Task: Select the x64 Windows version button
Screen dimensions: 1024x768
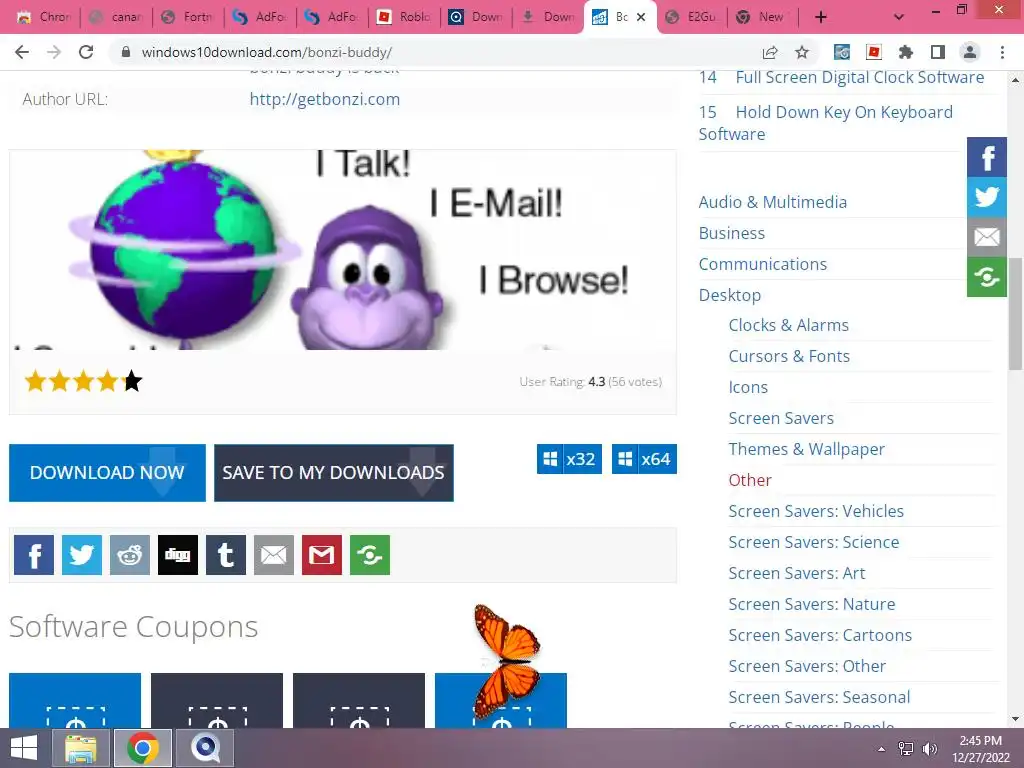Action: point(645,459)
